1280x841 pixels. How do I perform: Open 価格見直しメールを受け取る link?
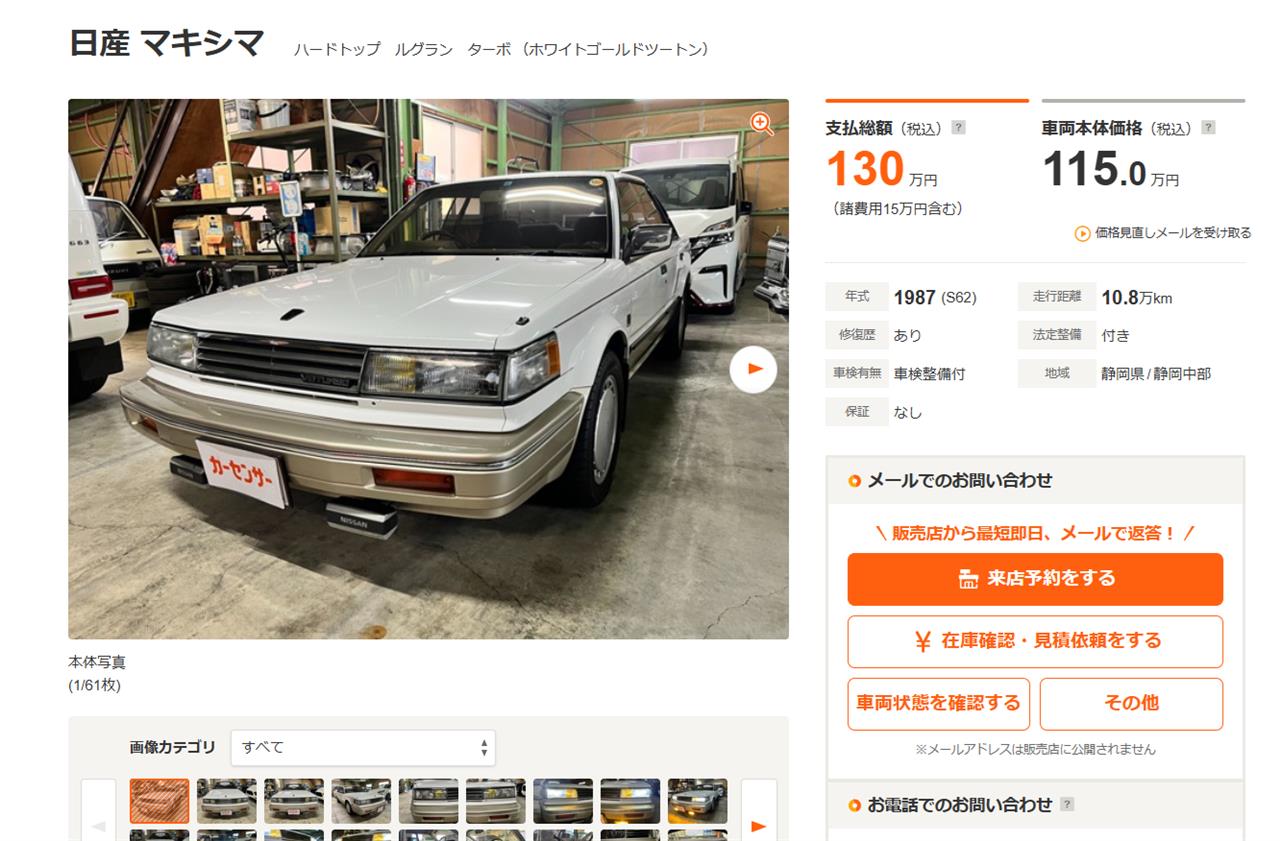coord(1163,233)
